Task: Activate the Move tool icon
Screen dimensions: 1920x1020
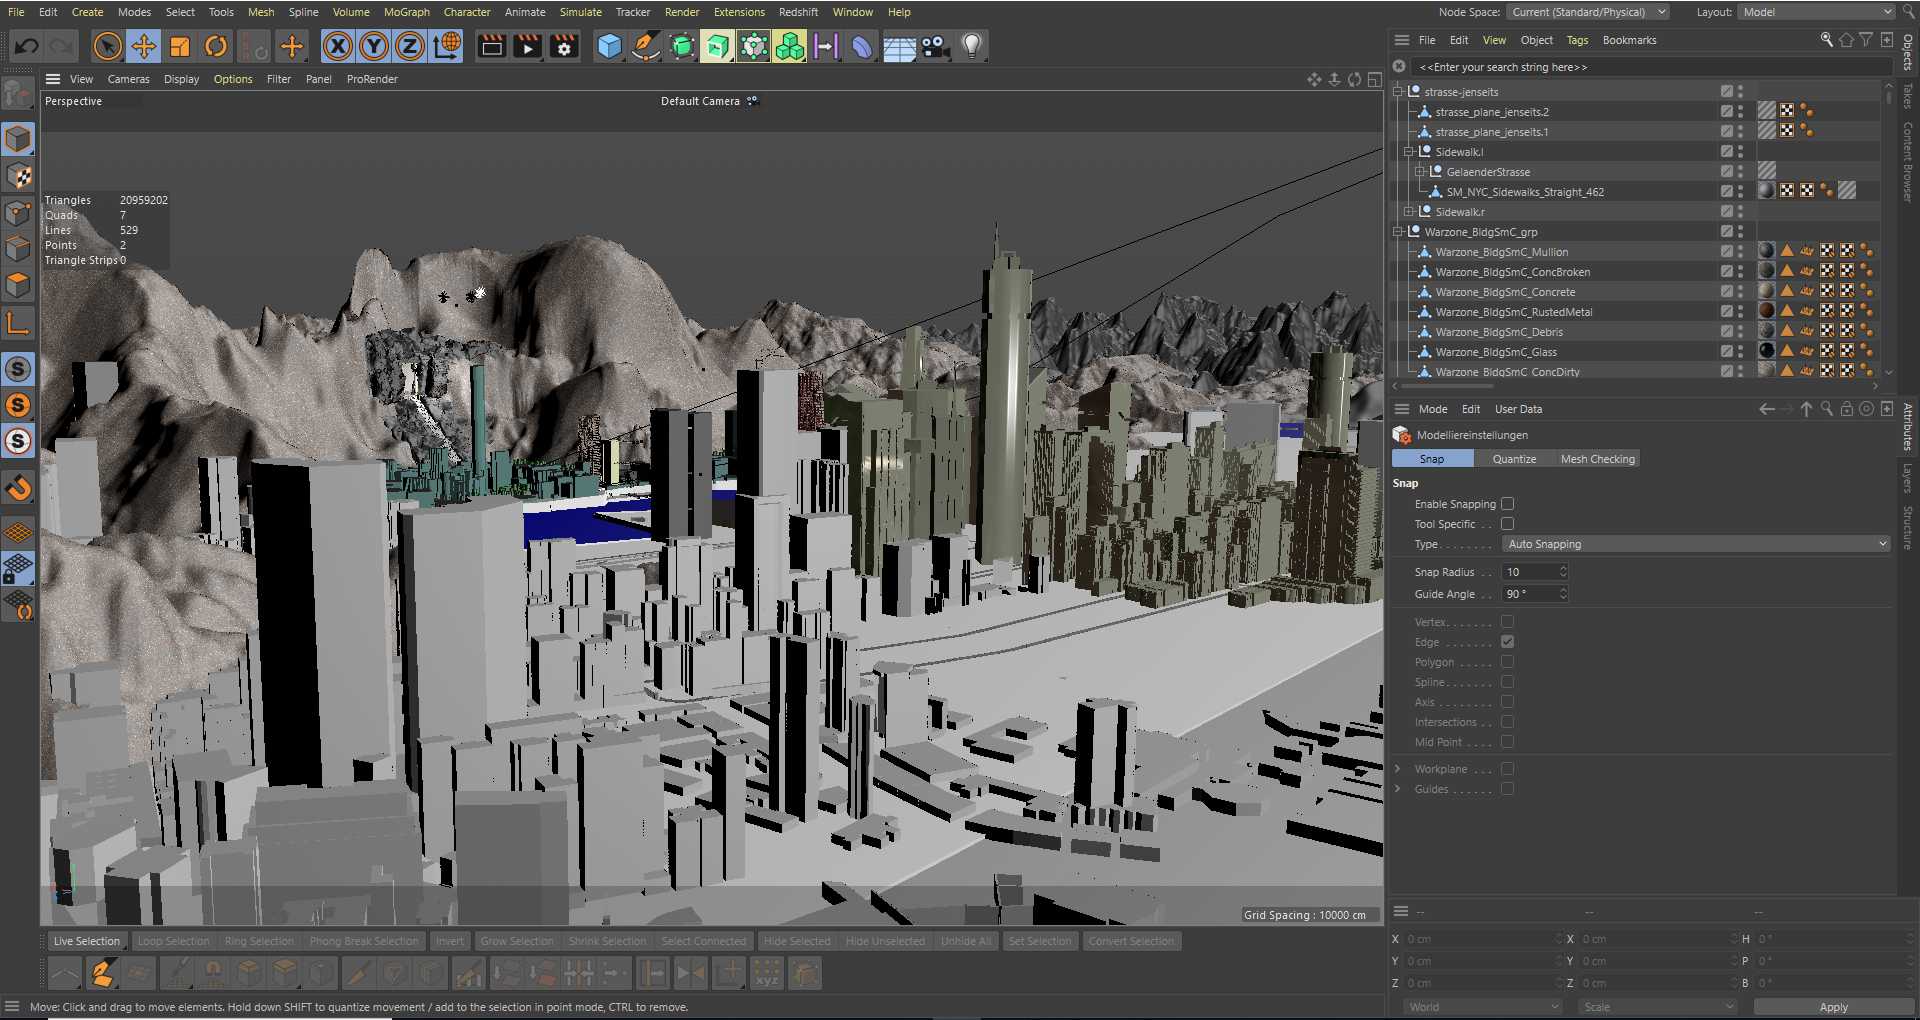Action: [x=144, y=46]
